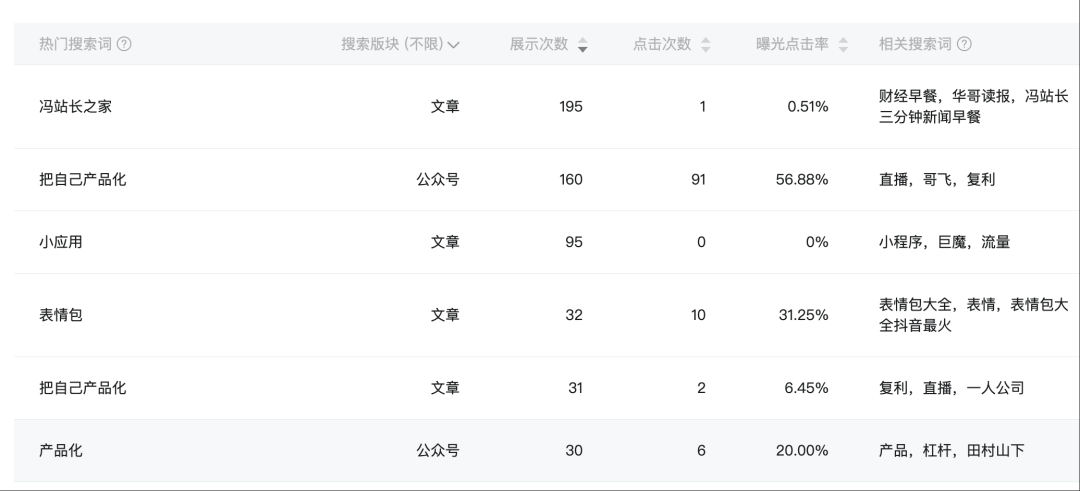Select the highlighted 产品化 row
The image size is (1080, 491).
click(x=547, y=450)
